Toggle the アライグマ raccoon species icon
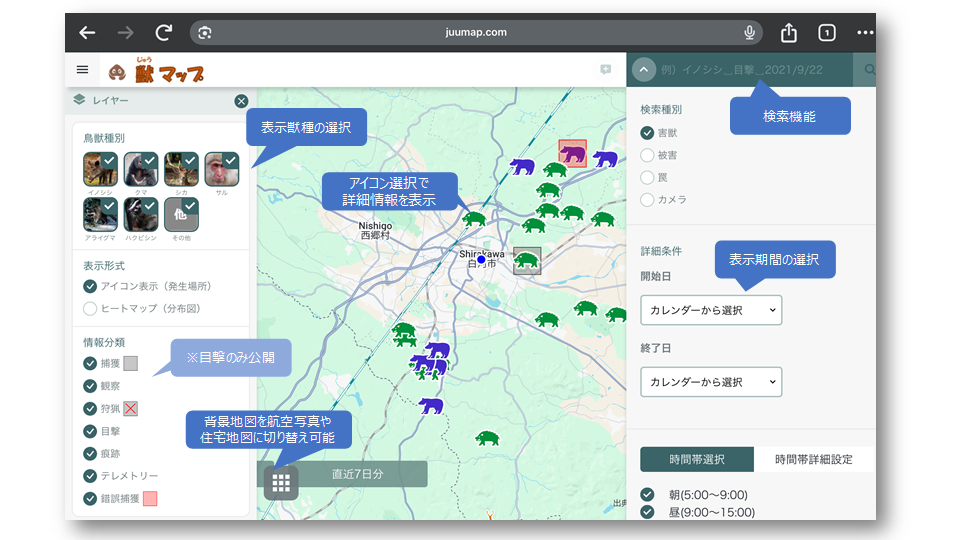960x540 pixels. (x=100, y=214)
